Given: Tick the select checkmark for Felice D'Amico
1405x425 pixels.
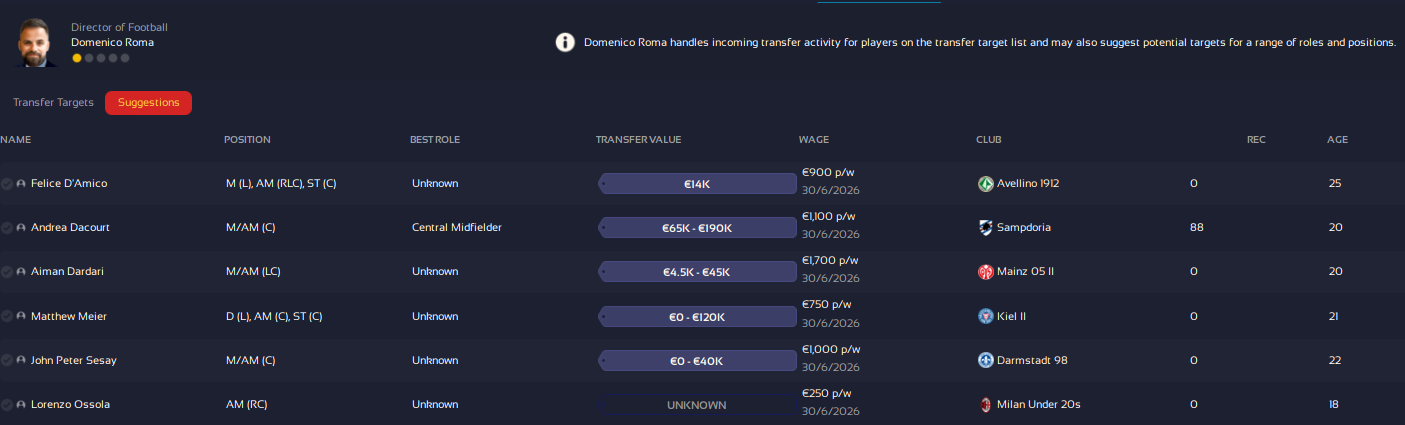Looking at the screenshot, I should click(x=7, y=184).
